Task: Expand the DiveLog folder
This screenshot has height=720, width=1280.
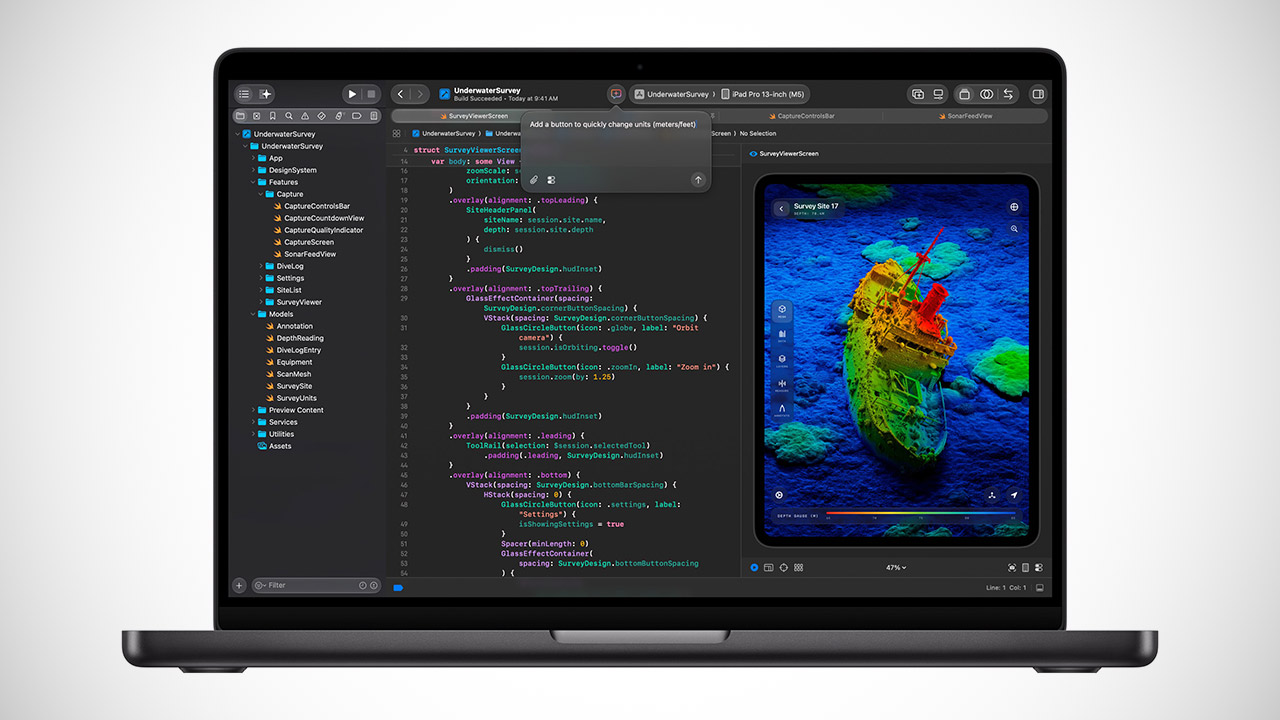Action: (260, 266)
